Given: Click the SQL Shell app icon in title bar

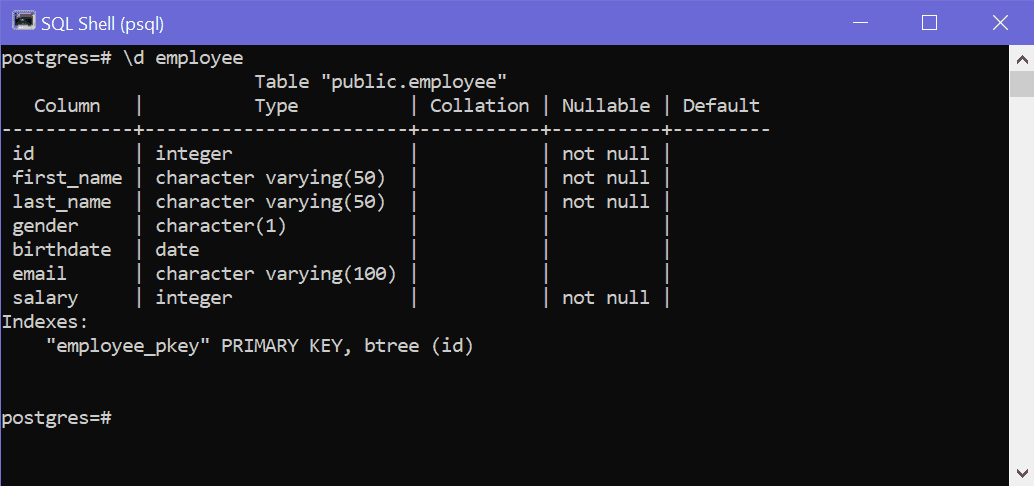Looking at the screenshot, I should click(23, 22).
